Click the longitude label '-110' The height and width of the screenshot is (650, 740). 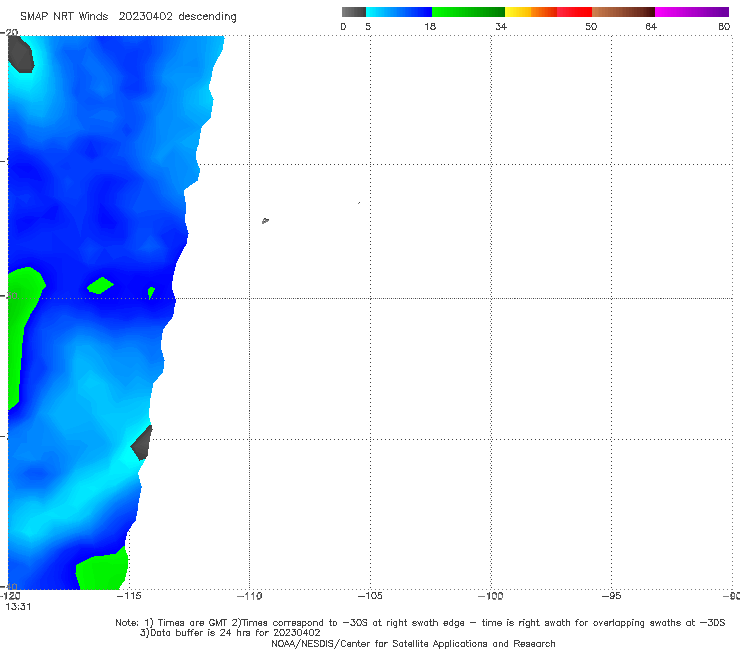(x=249, y=596)
